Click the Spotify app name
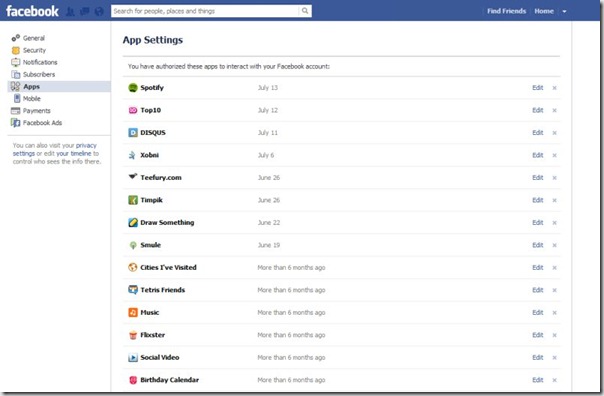 152,88
